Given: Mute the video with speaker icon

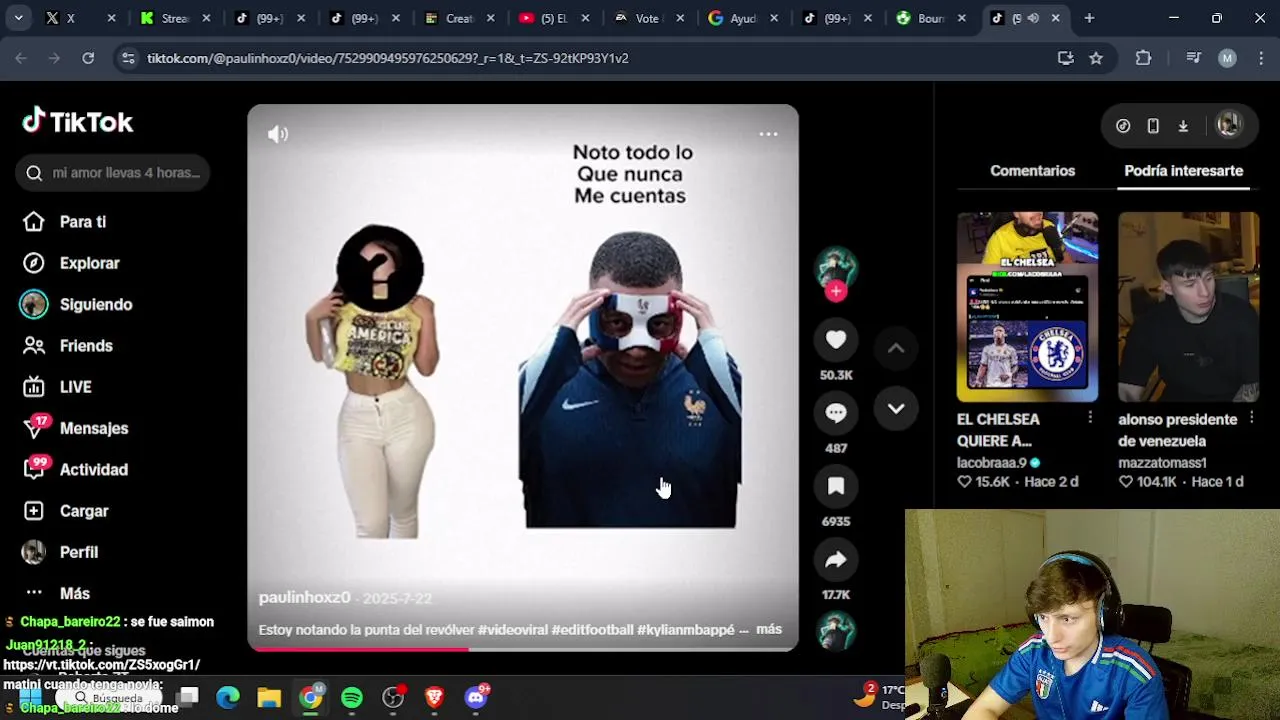Looking at the screenshot, I should pos(278,134).
